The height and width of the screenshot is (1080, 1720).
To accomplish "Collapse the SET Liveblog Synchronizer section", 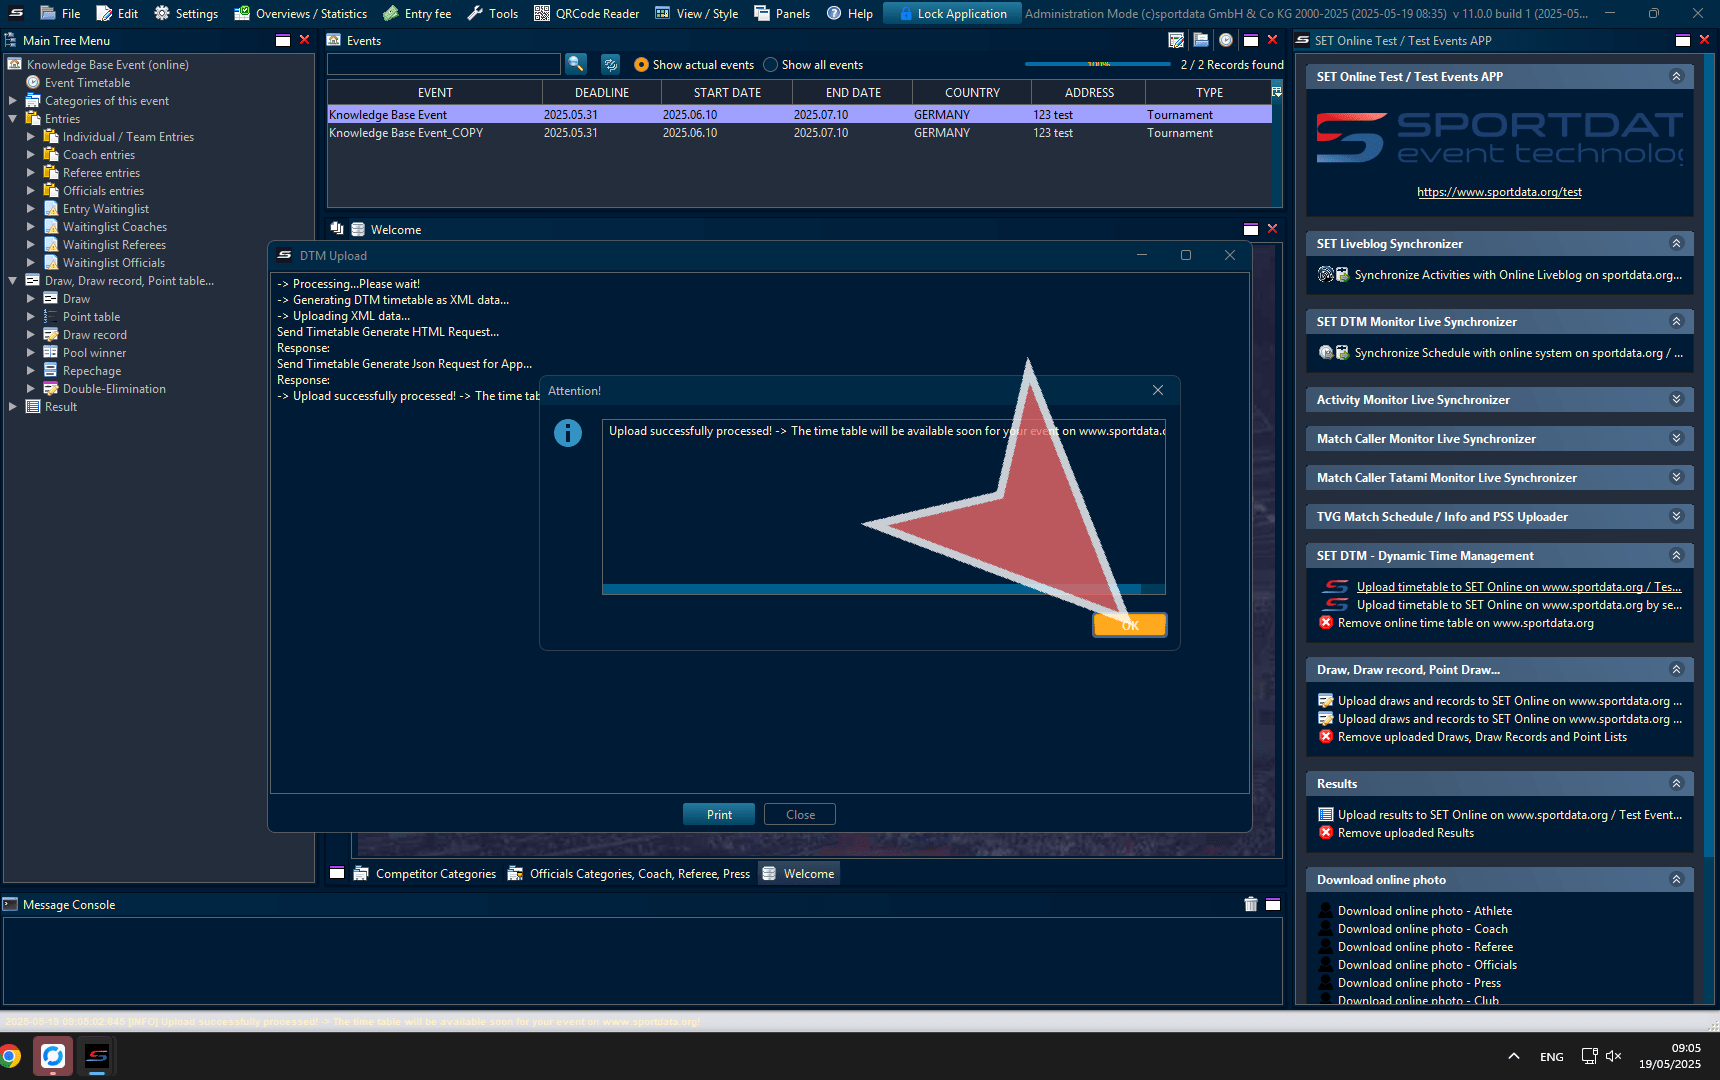I will [x=1676, y=243].
